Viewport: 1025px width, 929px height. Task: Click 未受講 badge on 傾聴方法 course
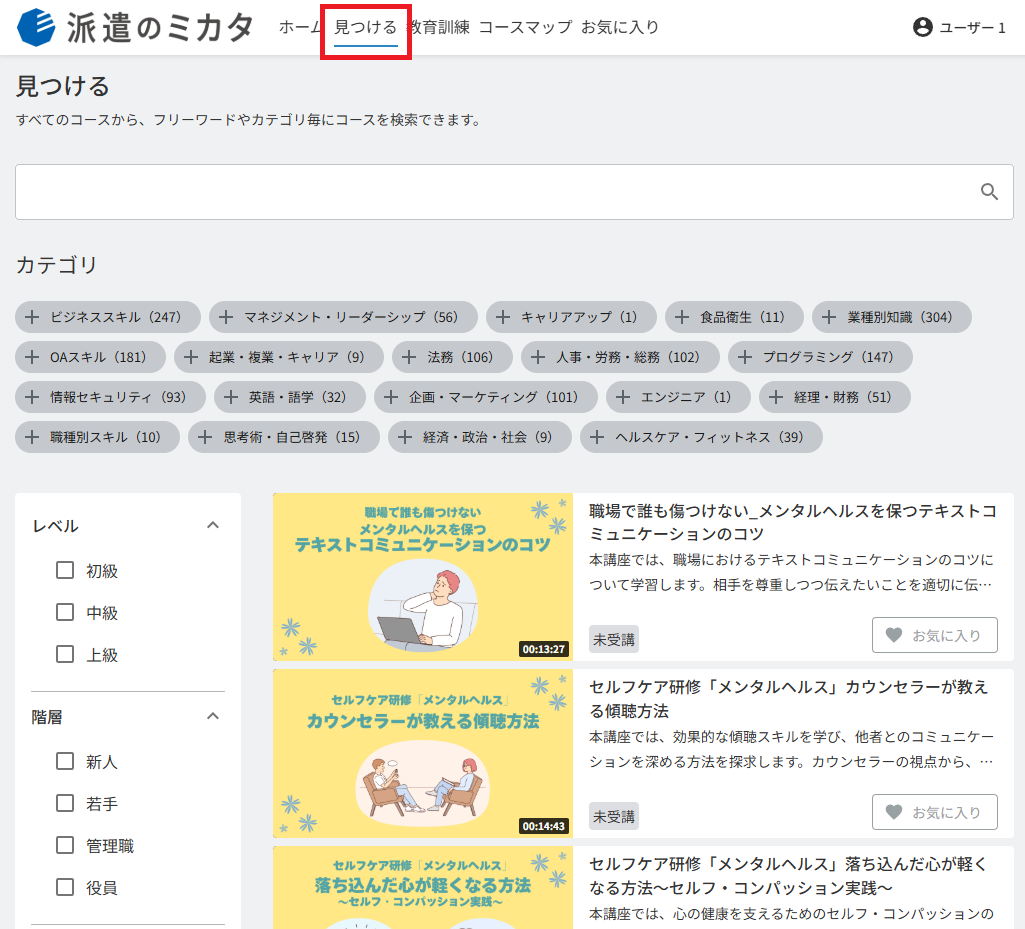pyautogui.click(x=614, y=817)
